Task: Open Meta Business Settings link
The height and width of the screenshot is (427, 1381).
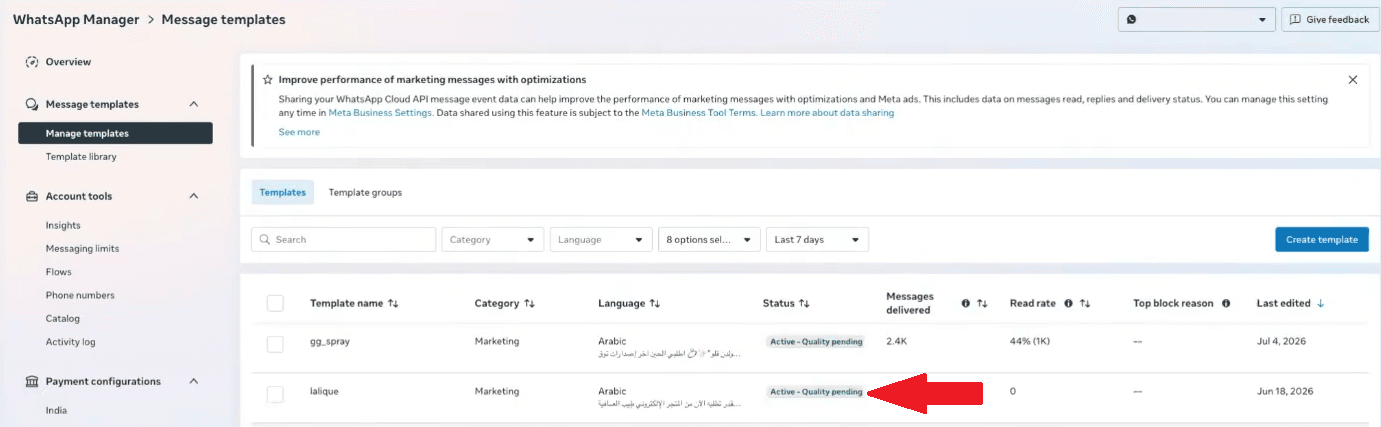Action: [x=380, y=113]
